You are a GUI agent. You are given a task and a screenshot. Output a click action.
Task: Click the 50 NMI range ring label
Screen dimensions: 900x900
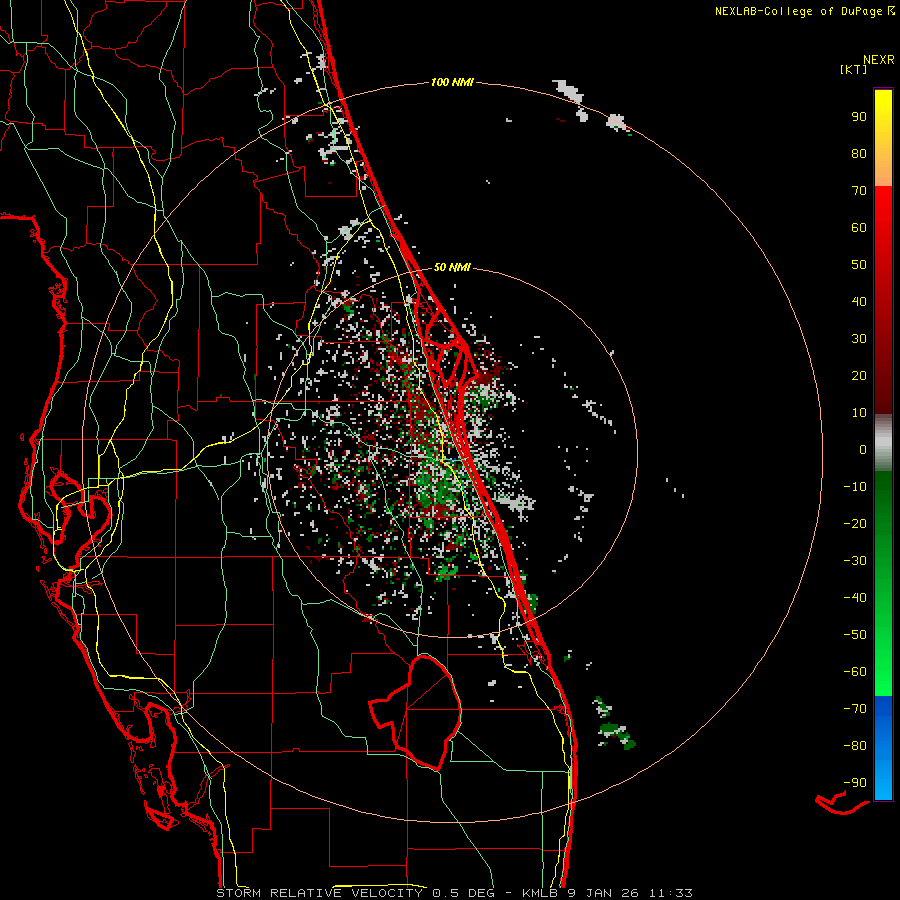tap(452, 267)
